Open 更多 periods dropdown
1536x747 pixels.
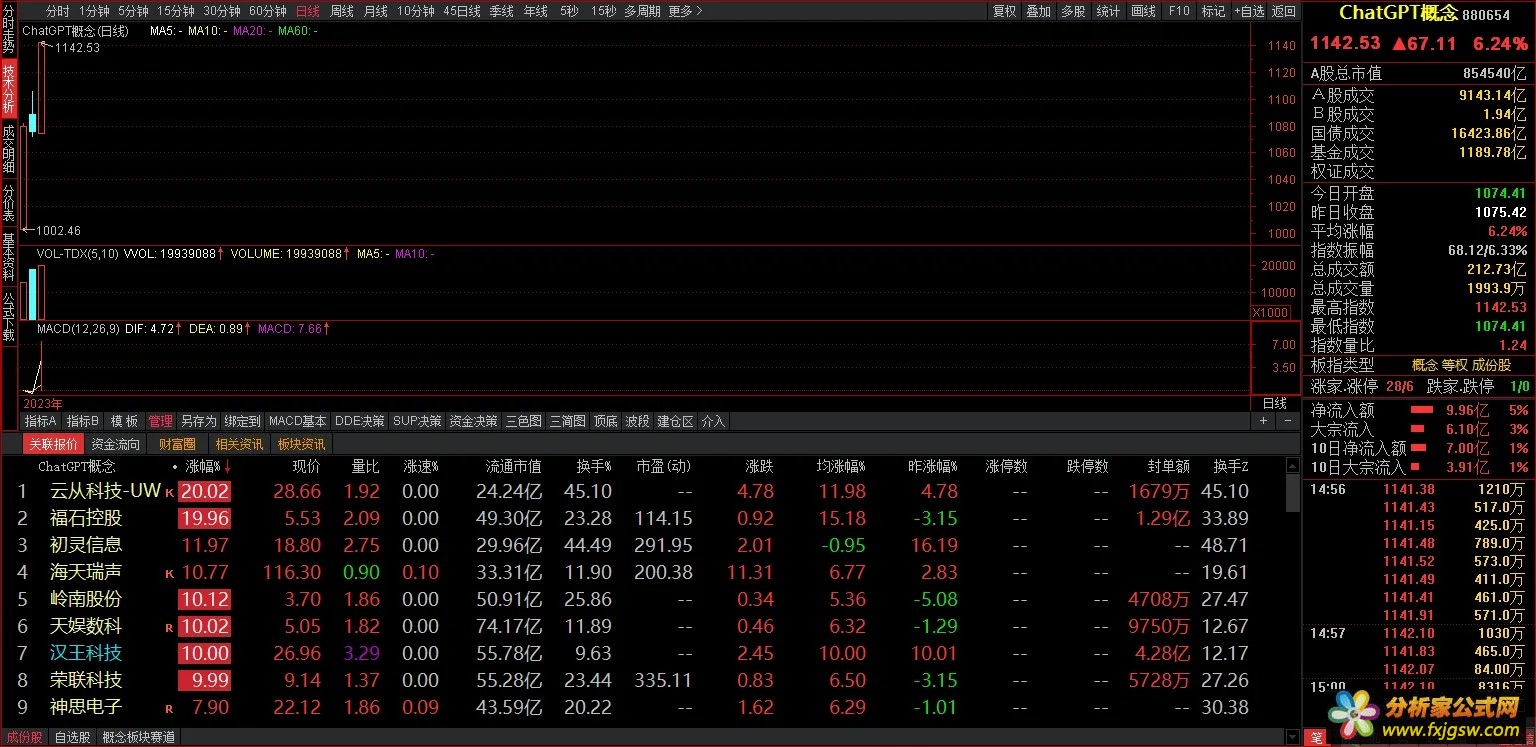coord(685,11)
